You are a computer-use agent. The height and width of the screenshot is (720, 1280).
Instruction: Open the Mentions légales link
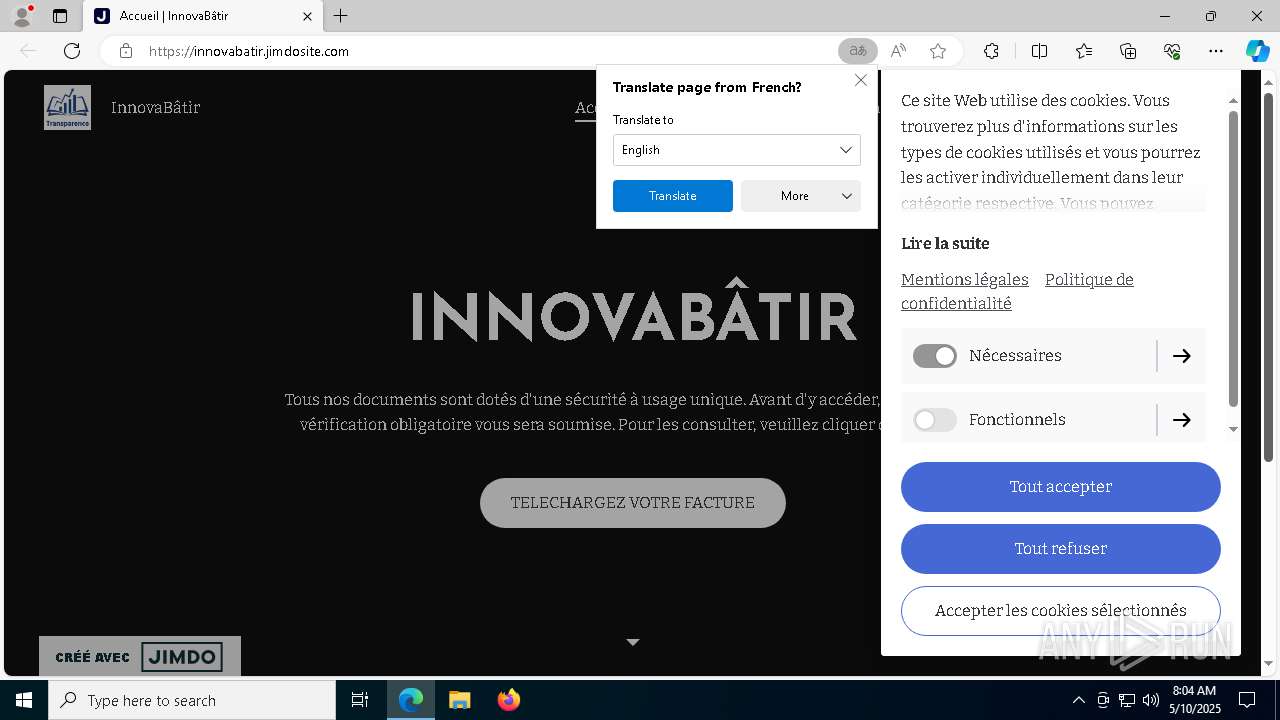point(965,279)
